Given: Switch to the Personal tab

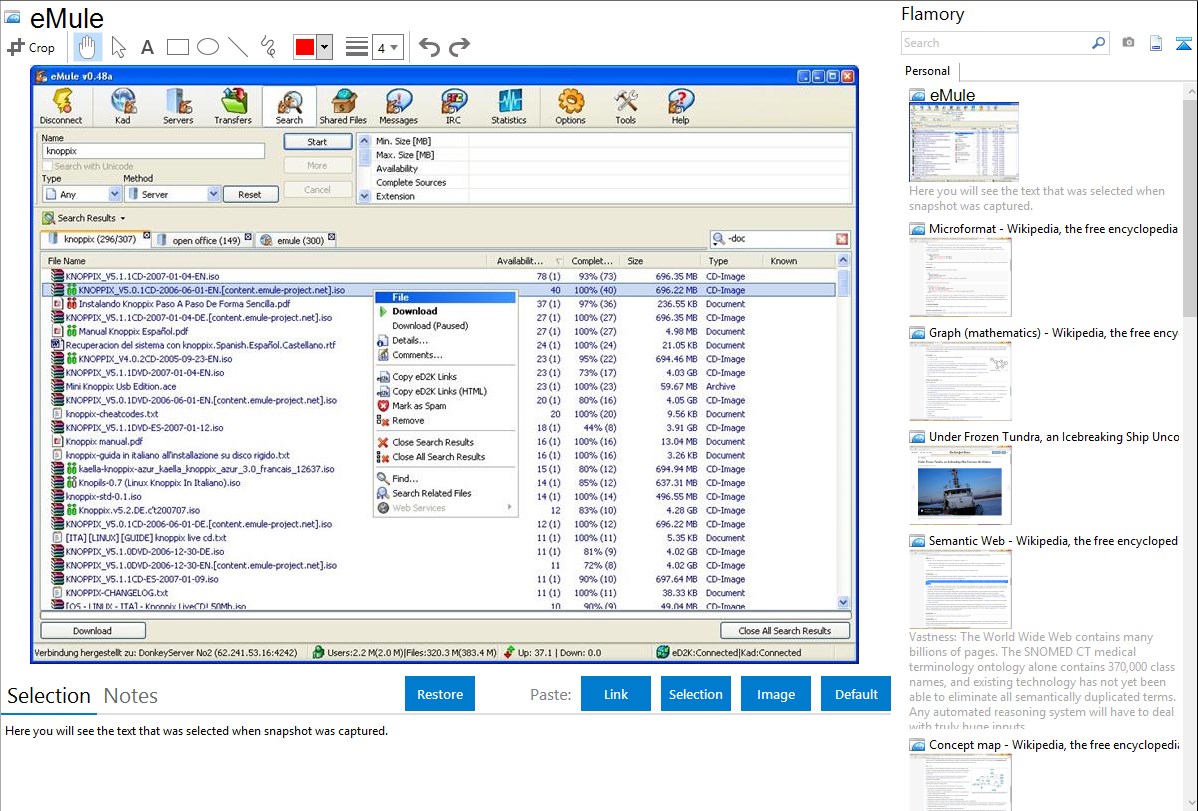Looking at the screenshot, I should [x=928, y=71].
